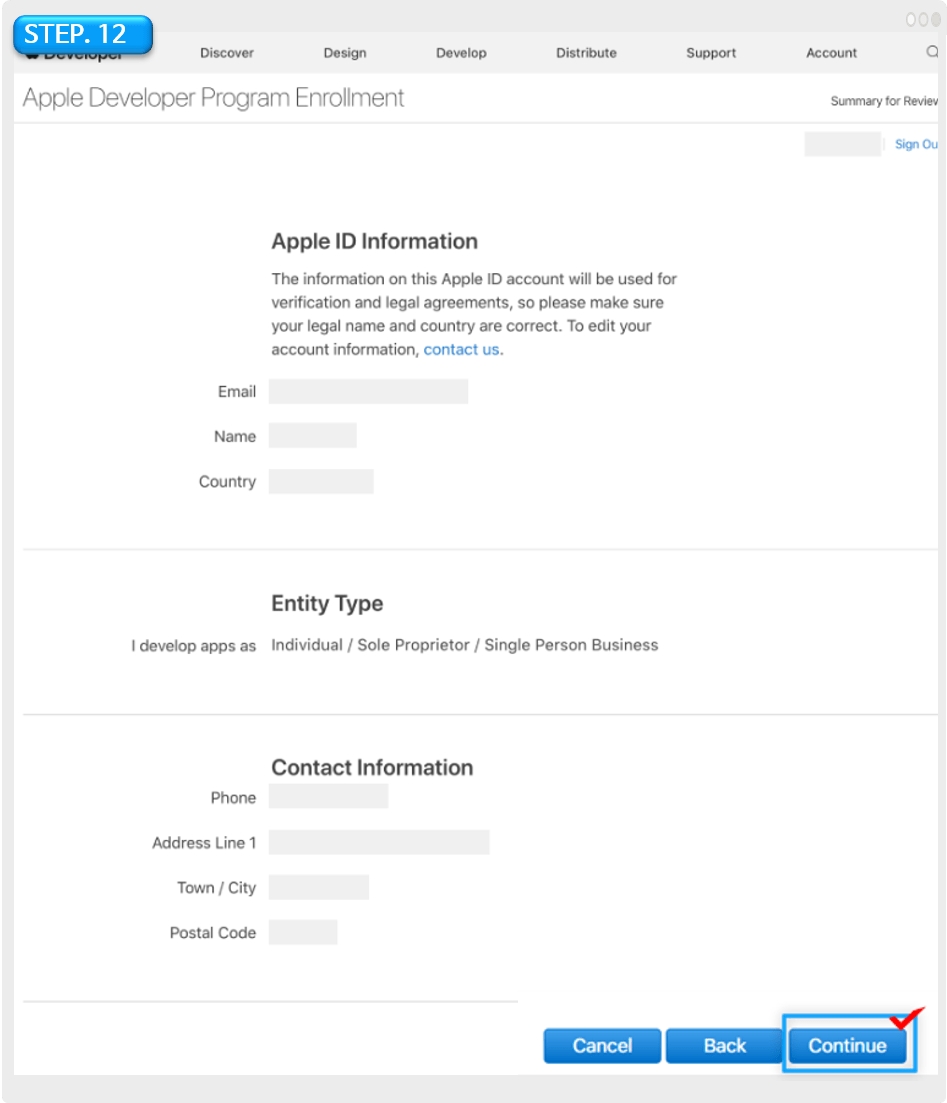947x1103 pixels.
Task: Click the Postal Code field
Action: 303,932
